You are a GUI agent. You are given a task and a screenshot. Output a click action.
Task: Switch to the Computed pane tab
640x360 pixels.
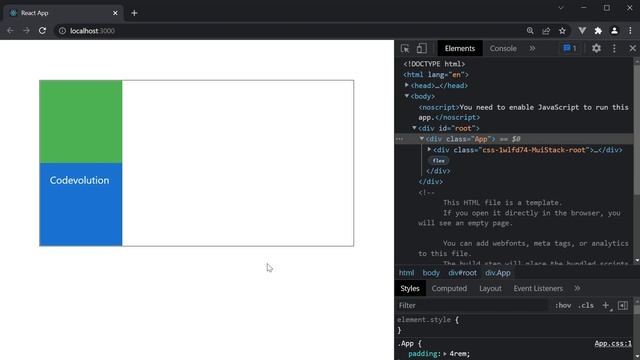(449, 289)
